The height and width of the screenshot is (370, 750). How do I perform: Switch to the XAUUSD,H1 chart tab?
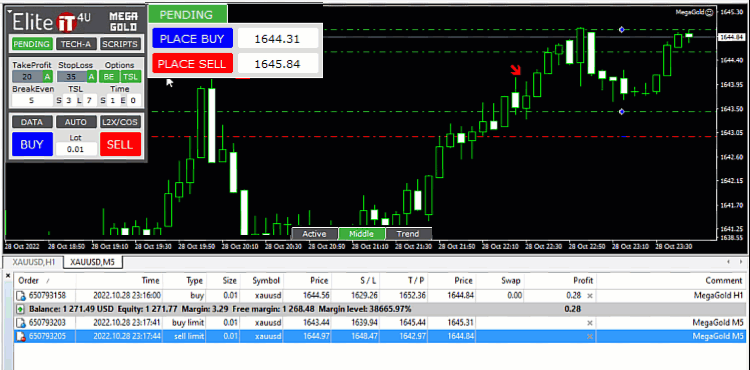pyautogui.click(x=34, y=262)
